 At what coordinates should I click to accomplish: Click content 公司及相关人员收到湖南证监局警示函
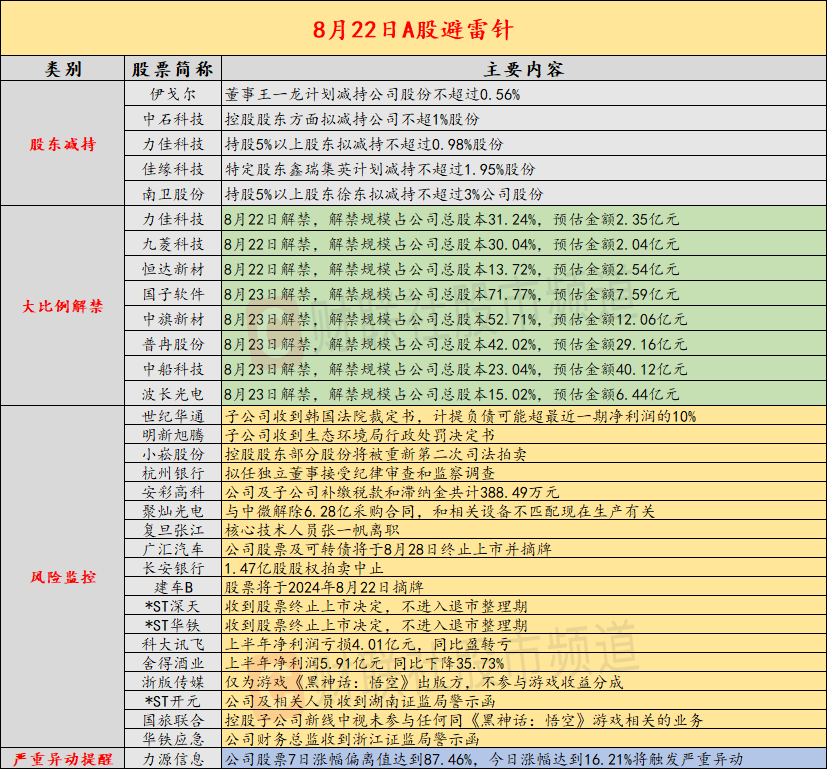(360, 701)
